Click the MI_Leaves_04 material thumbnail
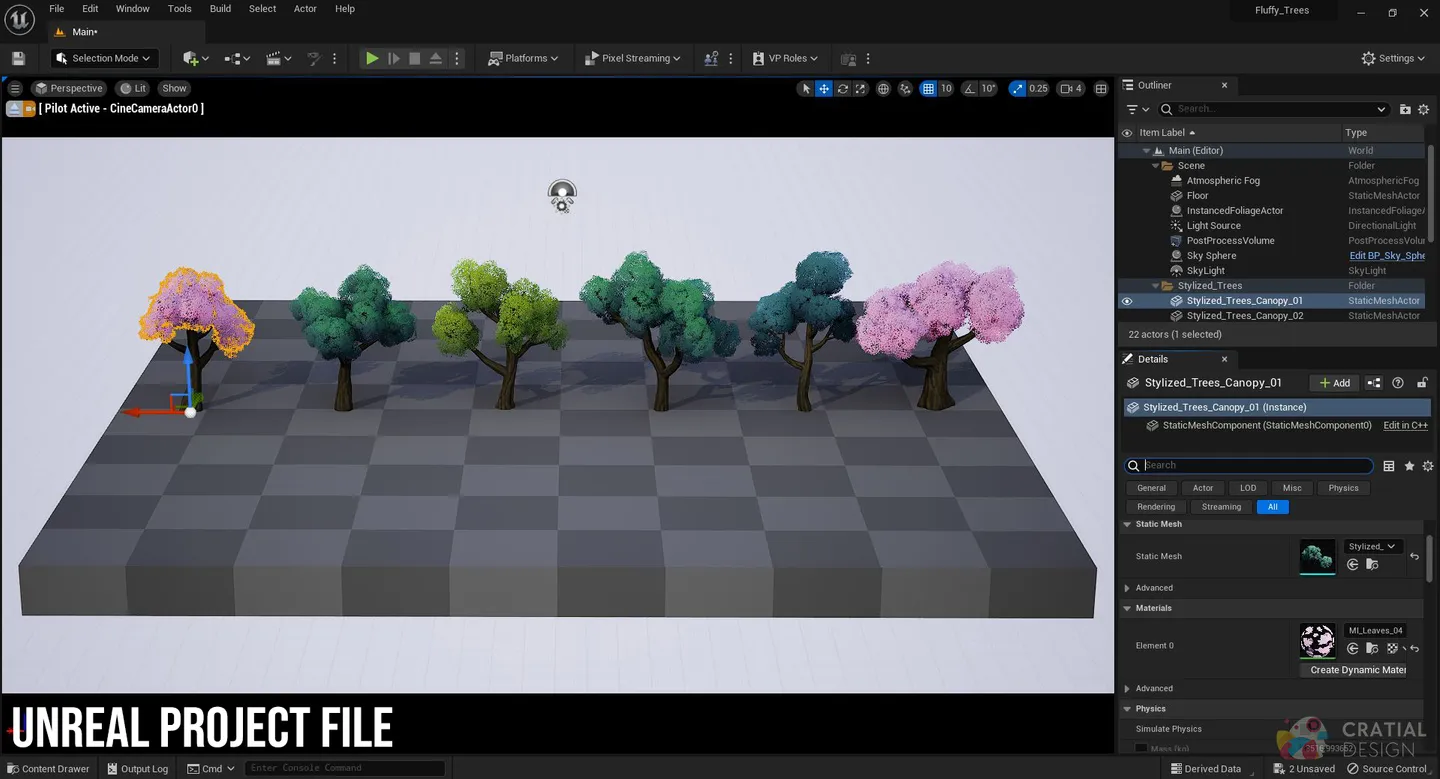 point(1317,641)
